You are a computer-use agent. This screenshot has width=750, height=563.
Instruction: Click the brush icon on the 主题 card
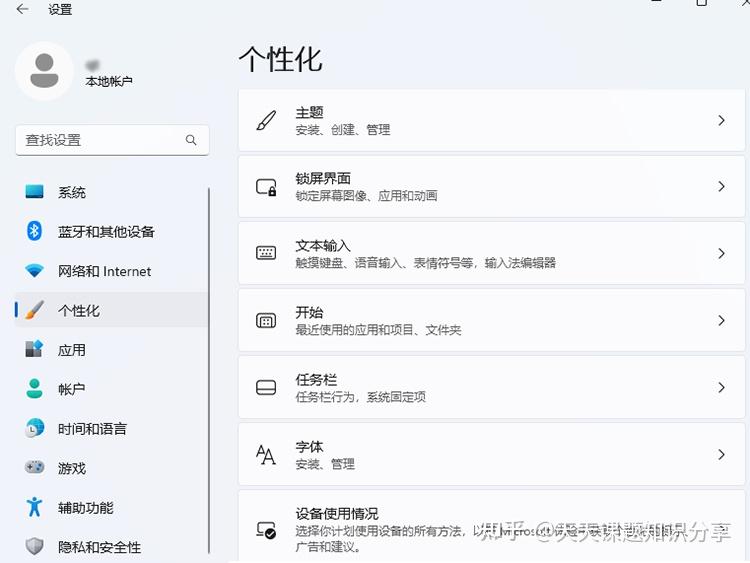tap(266, 121)
